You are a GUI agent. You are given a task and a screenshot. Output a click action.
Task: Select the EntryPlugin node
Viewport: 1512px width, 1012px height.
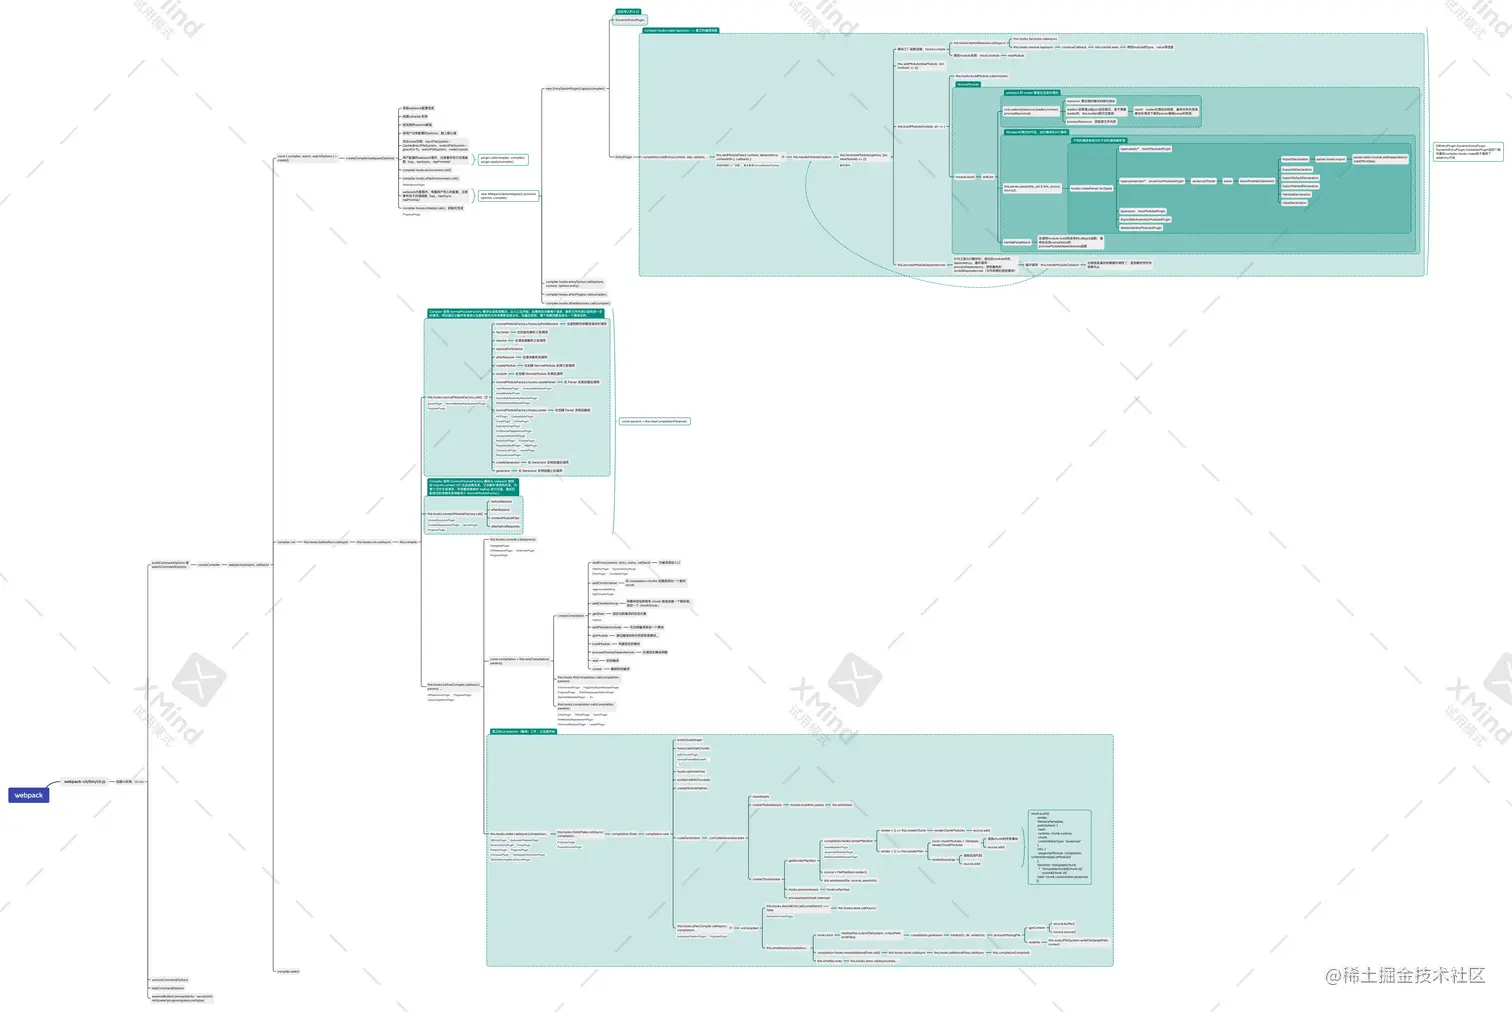[623, 157]
